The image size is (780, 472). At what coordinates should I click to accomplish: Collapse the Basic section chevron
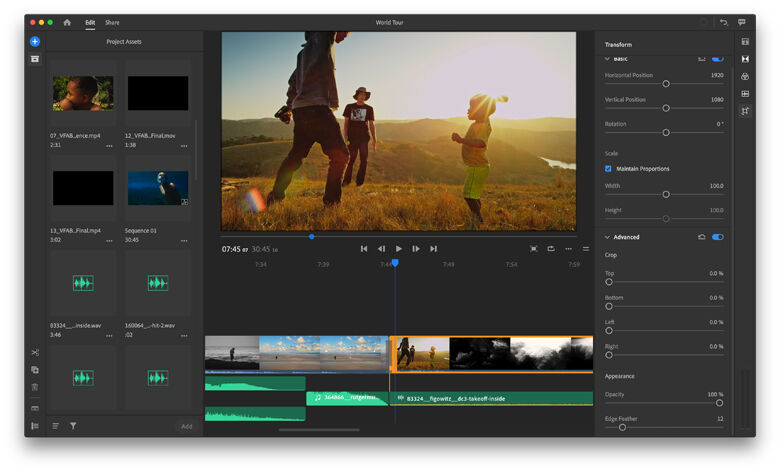click(607, 59)
